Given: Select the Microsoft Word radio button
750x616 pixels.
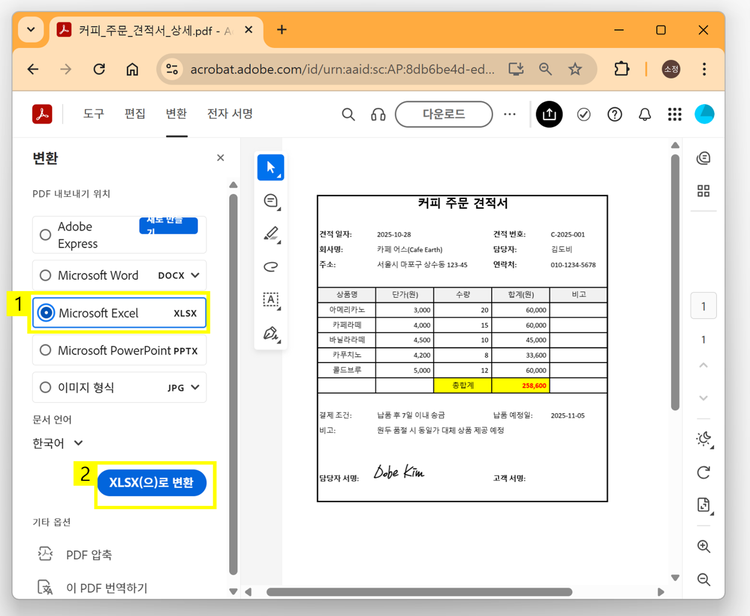Looking at the screenshot, I should pyautogui.click(x=45, y=275).
